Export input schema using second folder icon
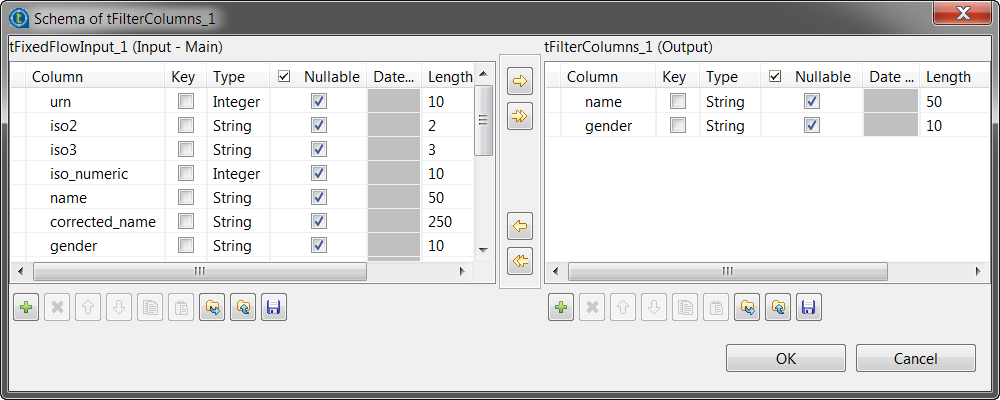Screen dimensions: 1000x400 [x=243, y=308]
